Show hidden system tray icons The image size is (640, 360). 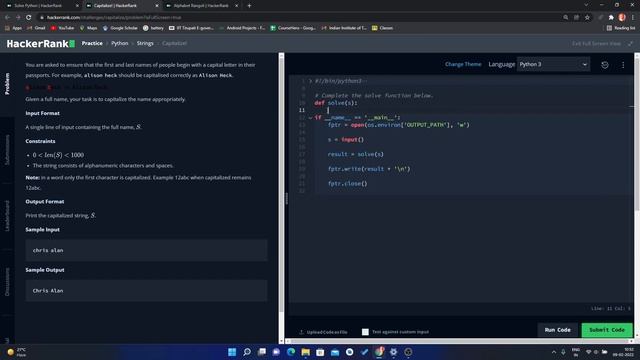[554, 352]
